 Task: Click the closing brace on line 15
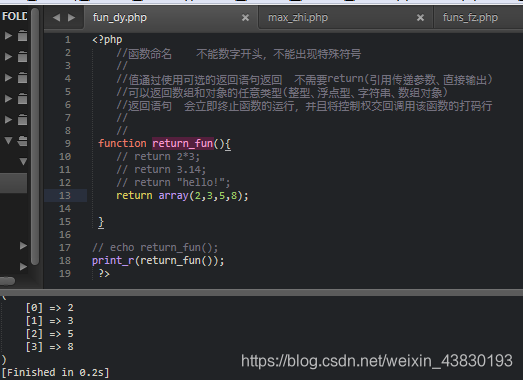[x=101, y=222]
